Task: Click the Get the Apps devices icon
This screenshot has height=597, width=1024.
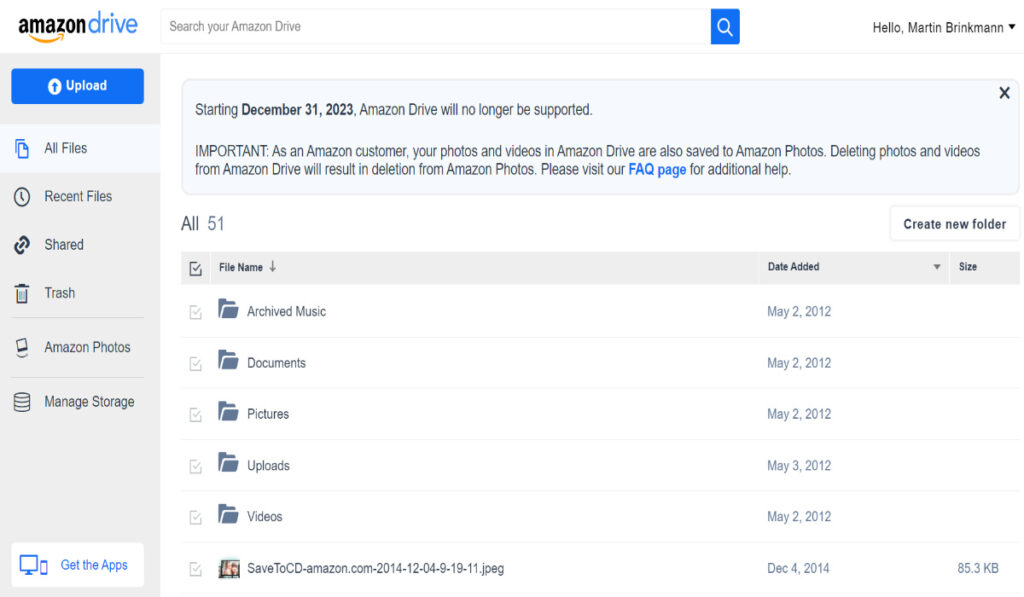Action: coord(33,565)
